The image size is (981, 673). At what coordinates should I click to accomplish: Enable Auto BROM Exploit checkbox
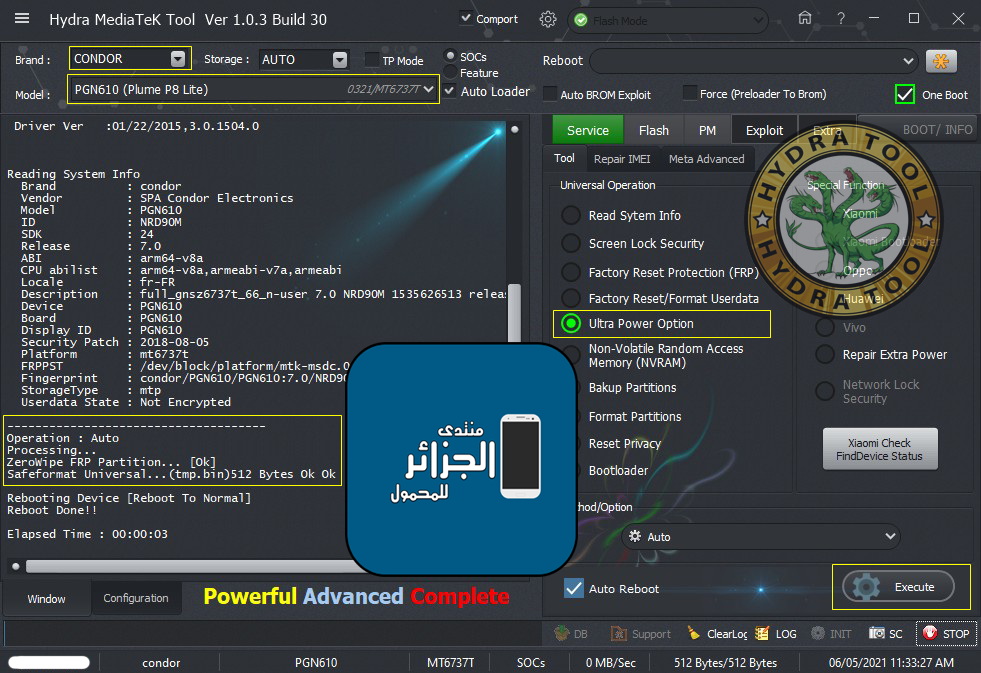550,94
